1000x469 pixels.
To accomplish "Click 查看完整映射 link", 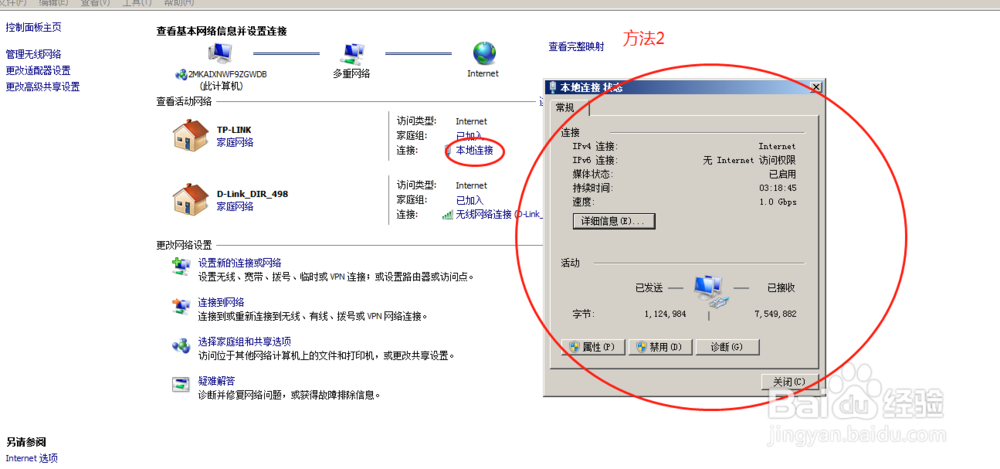I will 576,47.
